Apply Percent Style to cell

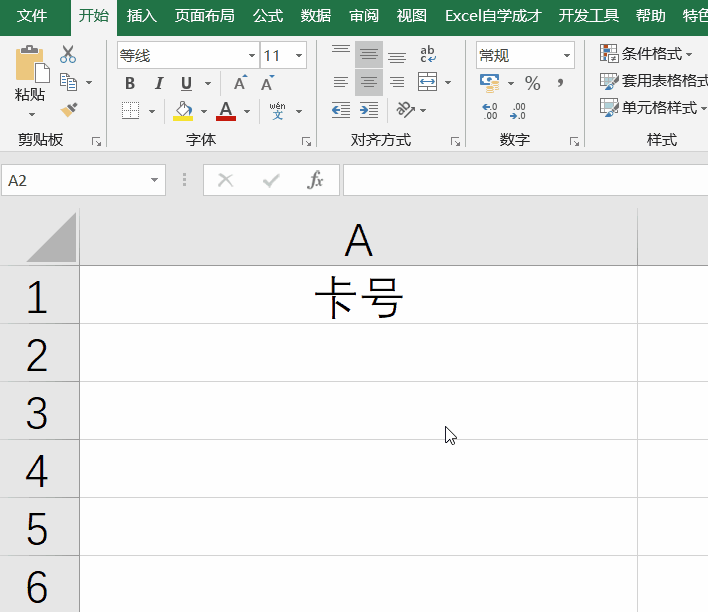[x=533, y=83]
